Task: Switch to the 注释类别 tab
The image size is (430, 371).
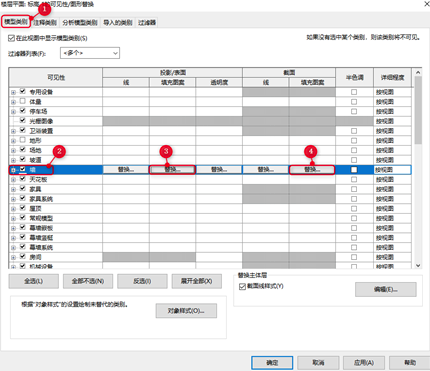Action: (x=45, y=22)
